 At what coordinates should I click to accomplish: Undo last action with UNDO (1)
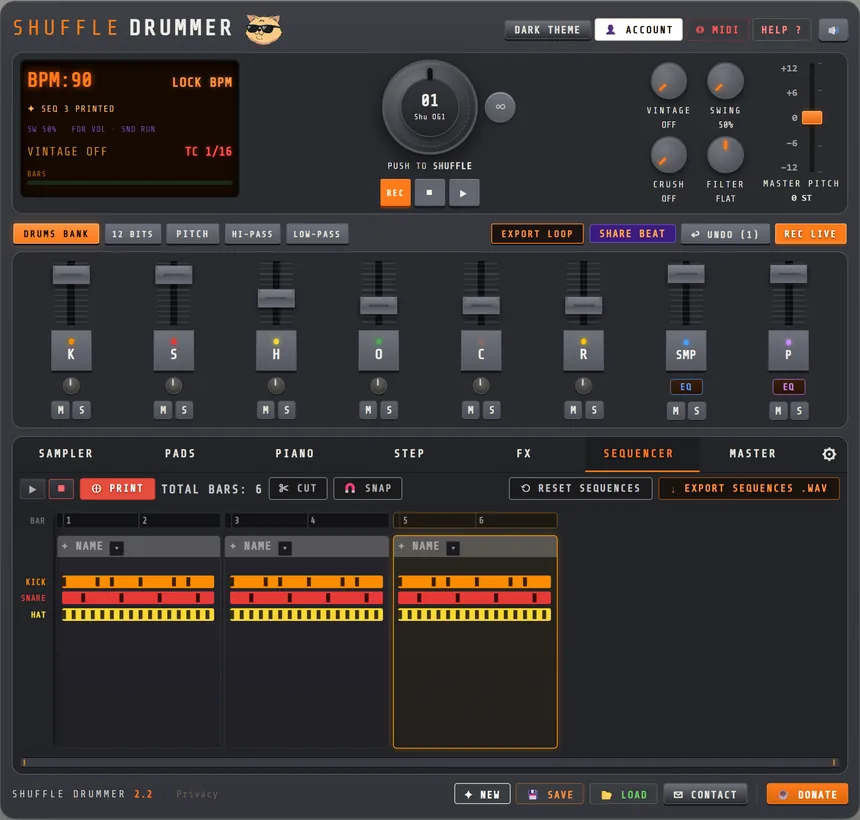(x=726, y=234)
